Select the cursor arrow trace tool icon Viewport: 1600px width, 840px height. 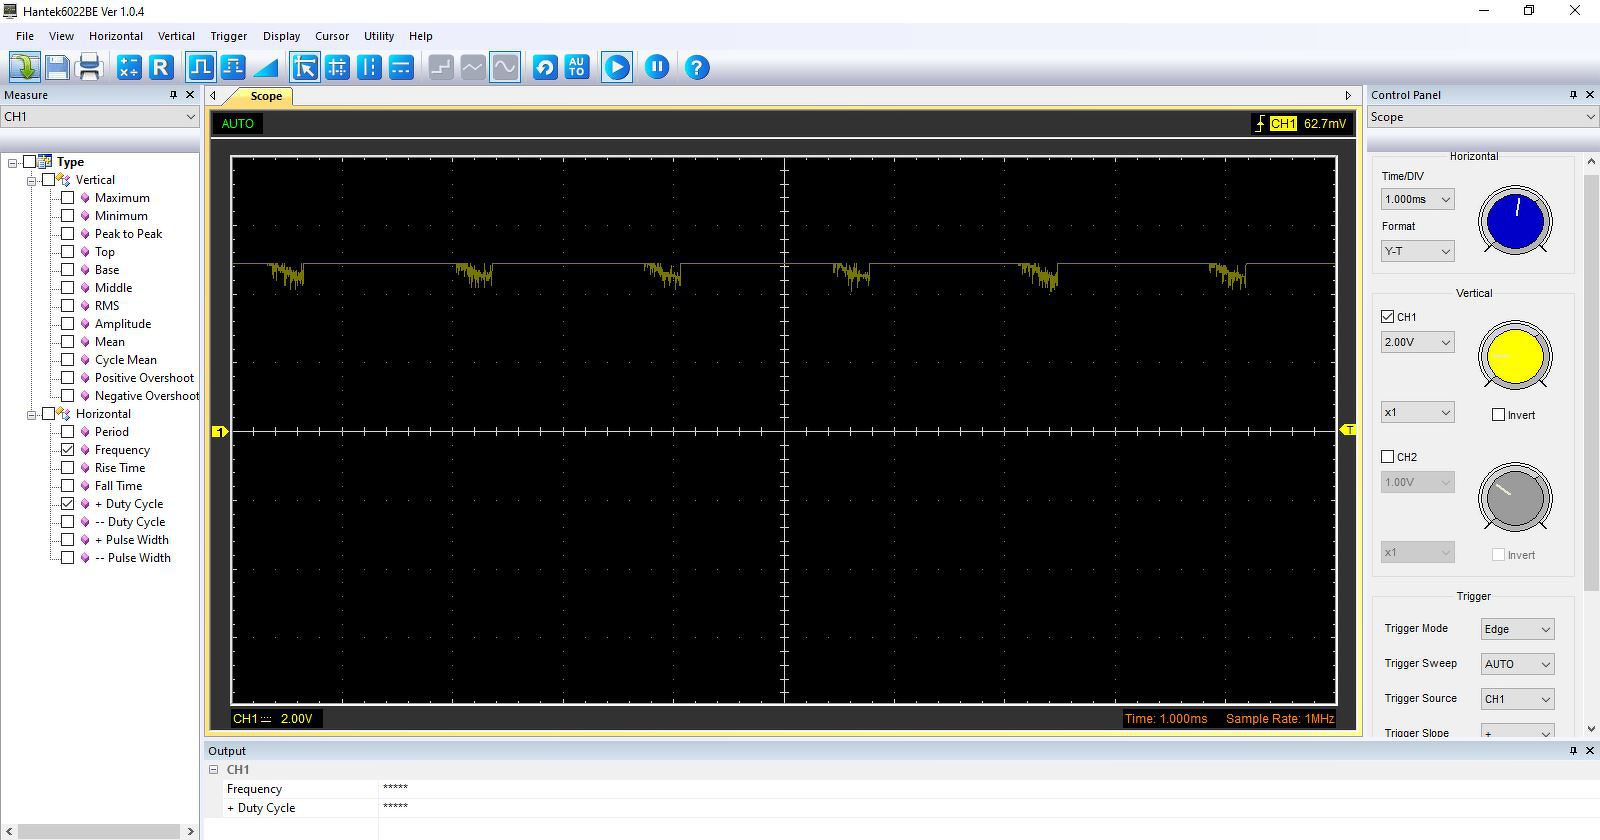pyautogui.click(x=305, y=67)
